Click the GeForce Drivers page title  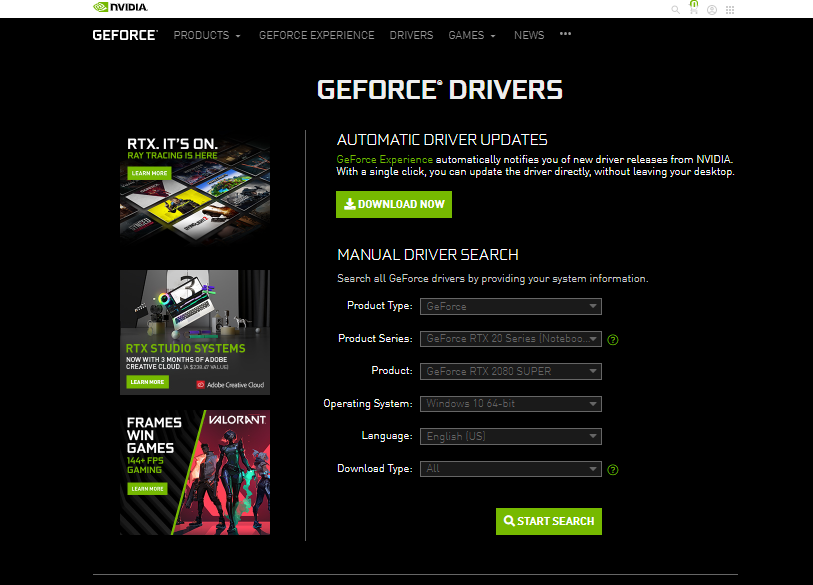click(440, 90)
